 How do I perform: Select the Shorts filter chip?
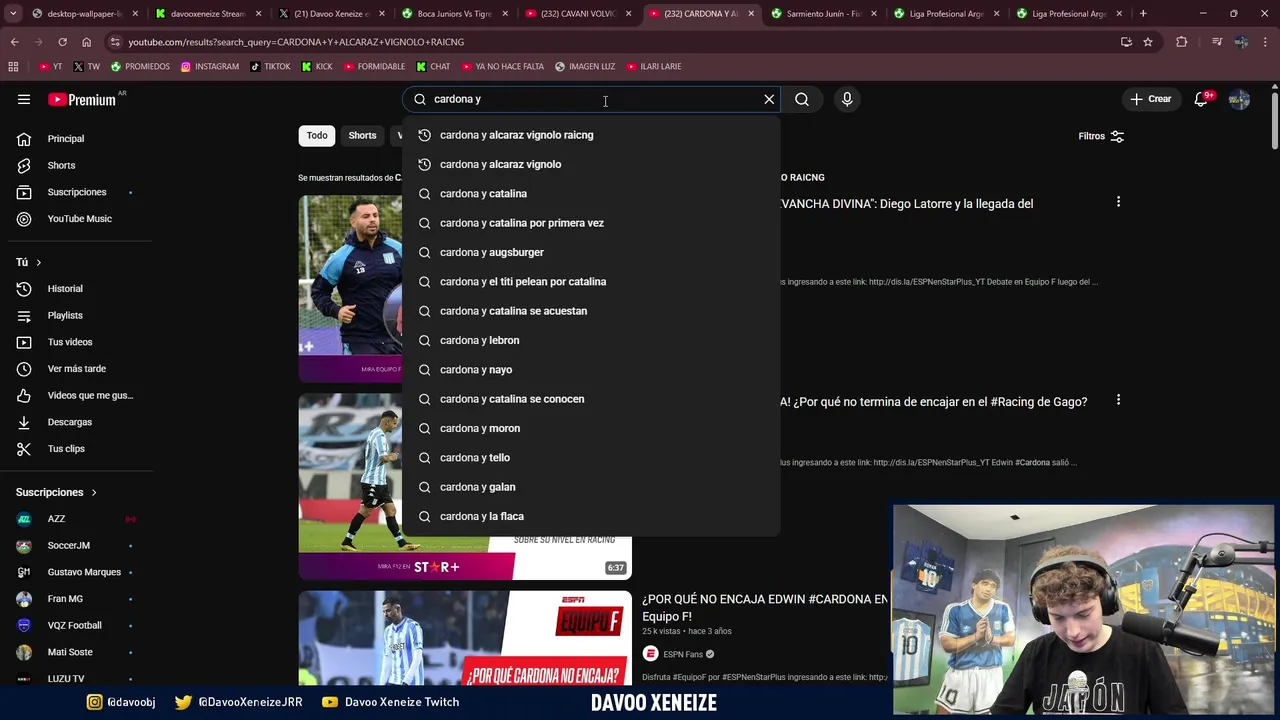click(362, 136)
